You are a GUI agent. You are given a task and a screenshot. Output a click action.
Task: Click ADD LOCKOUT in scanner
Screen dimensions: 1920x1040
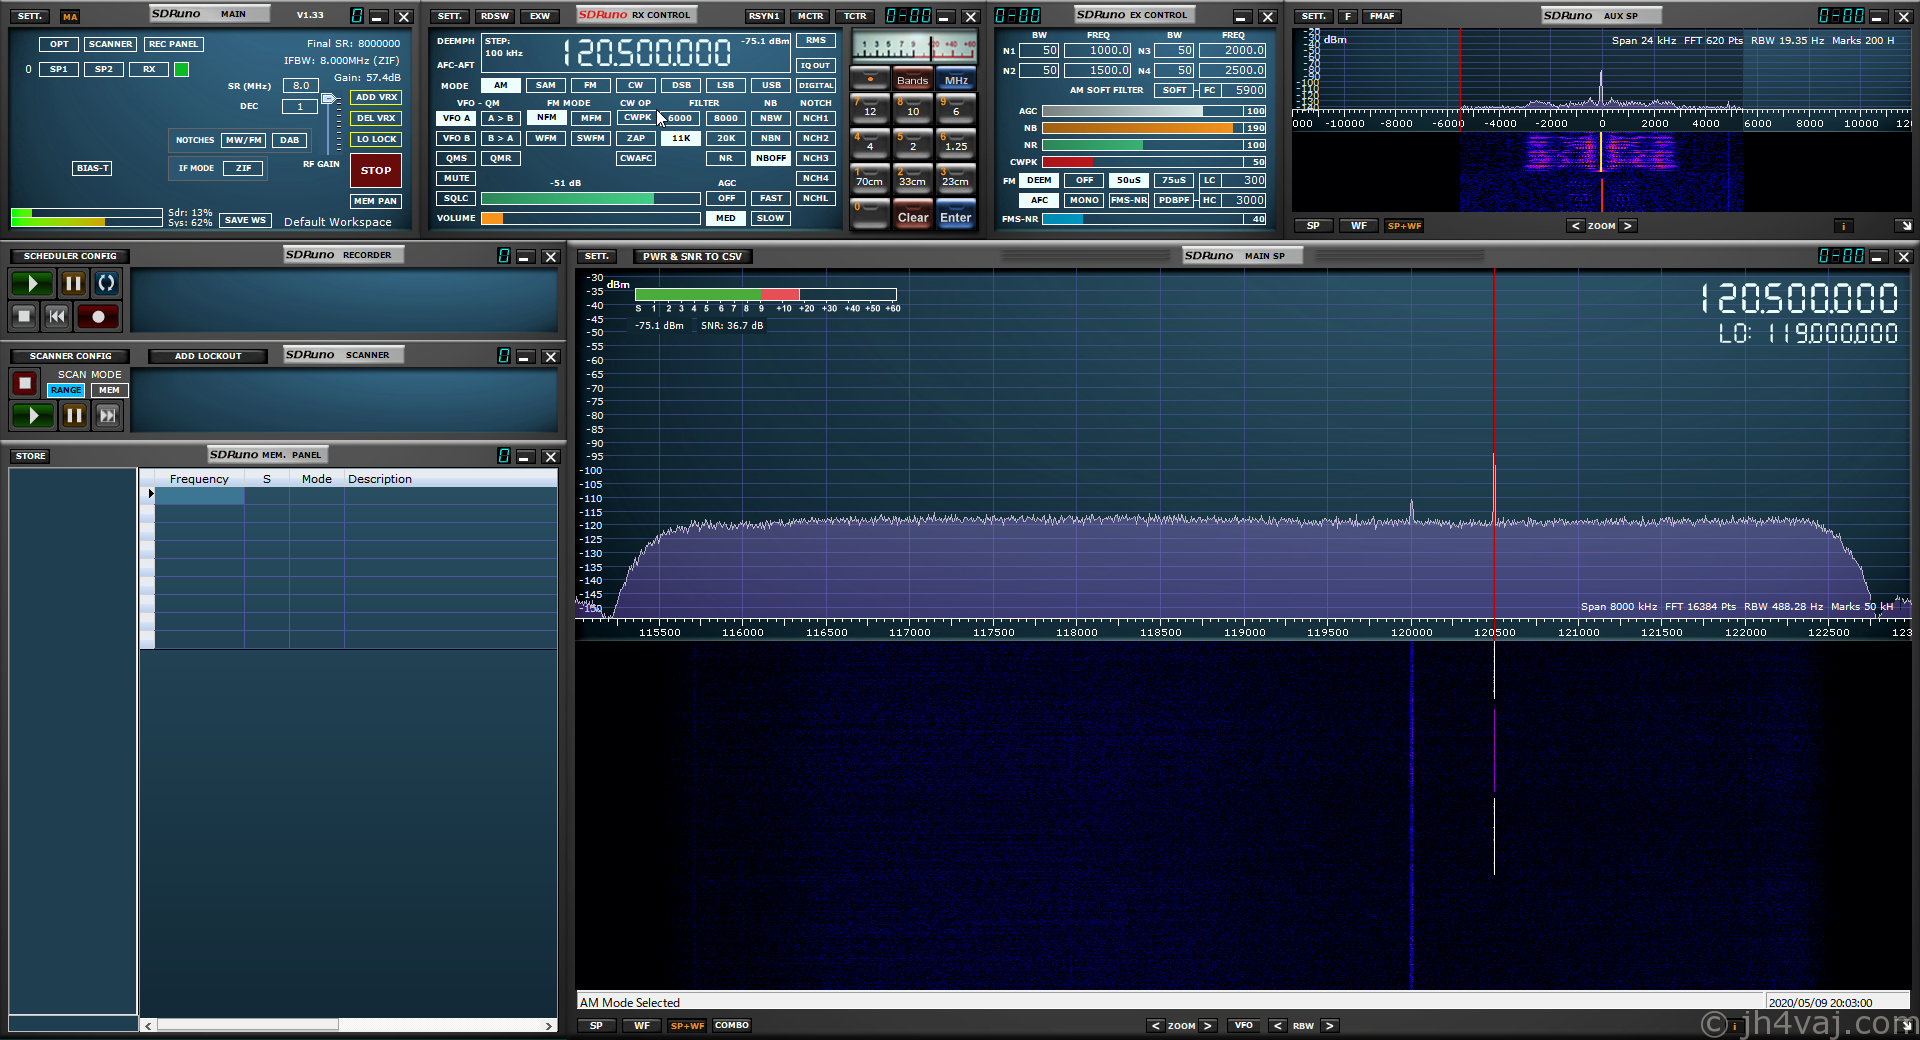(x=208, y=356)
